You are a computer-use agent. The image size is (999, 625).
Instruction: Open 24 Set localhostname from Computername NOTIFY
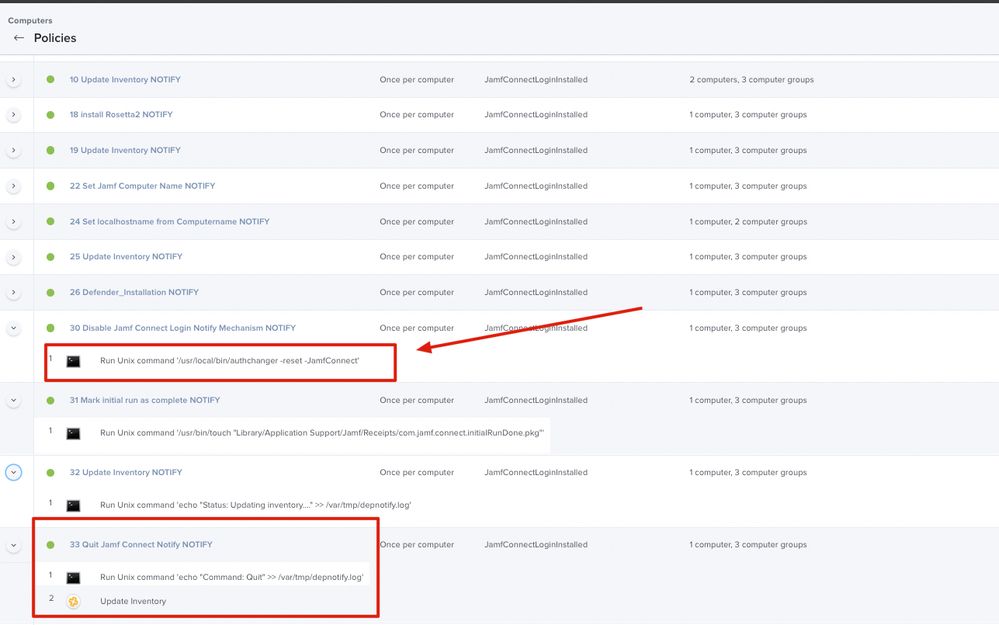(169, 222)
